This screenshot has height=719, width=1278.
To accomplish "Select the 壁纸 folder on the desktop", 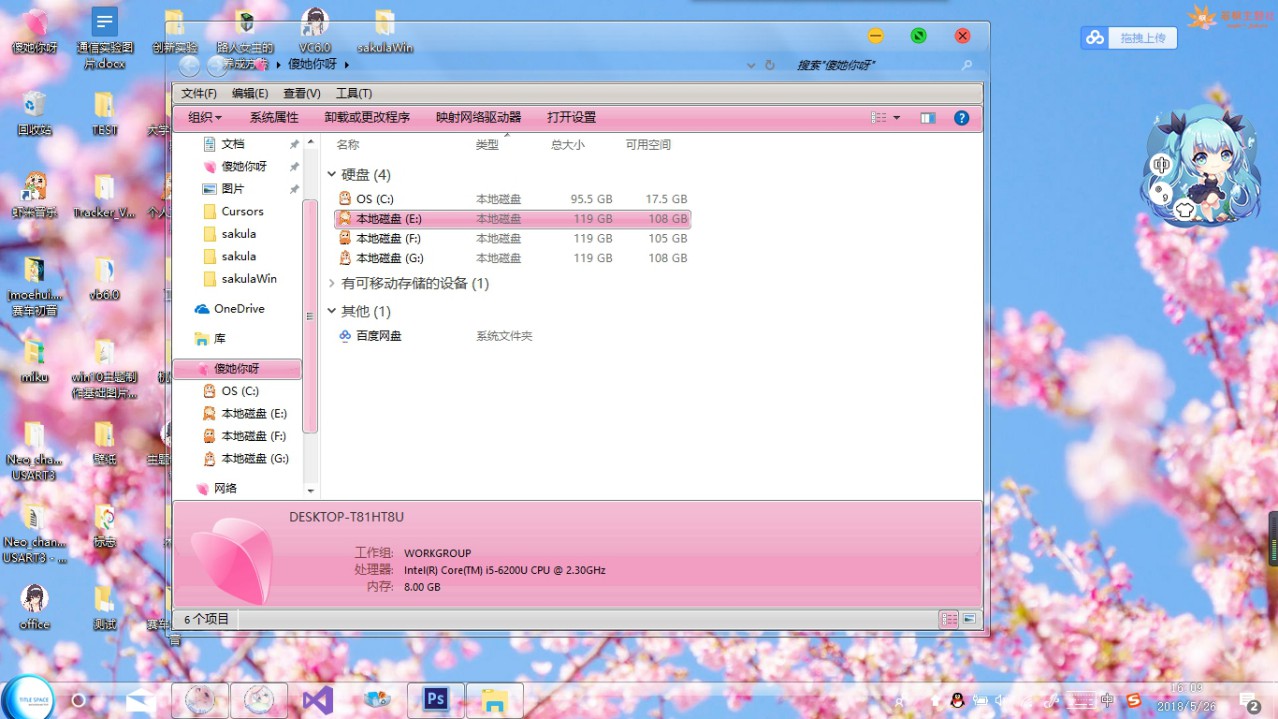I will (x=104, y=444).
